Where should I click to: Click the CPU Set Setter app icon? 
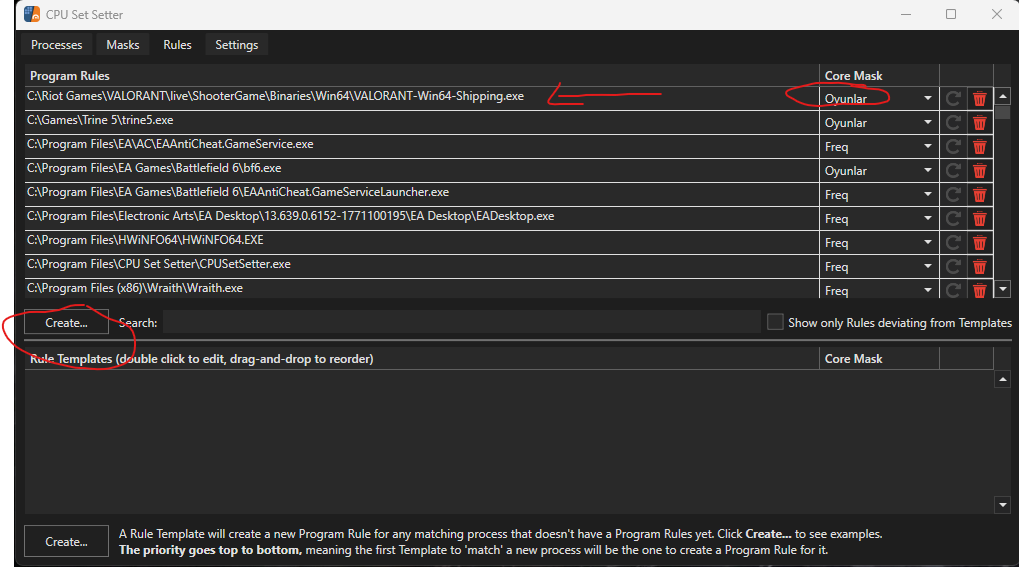pyautogui.click(x=32, y=14)
